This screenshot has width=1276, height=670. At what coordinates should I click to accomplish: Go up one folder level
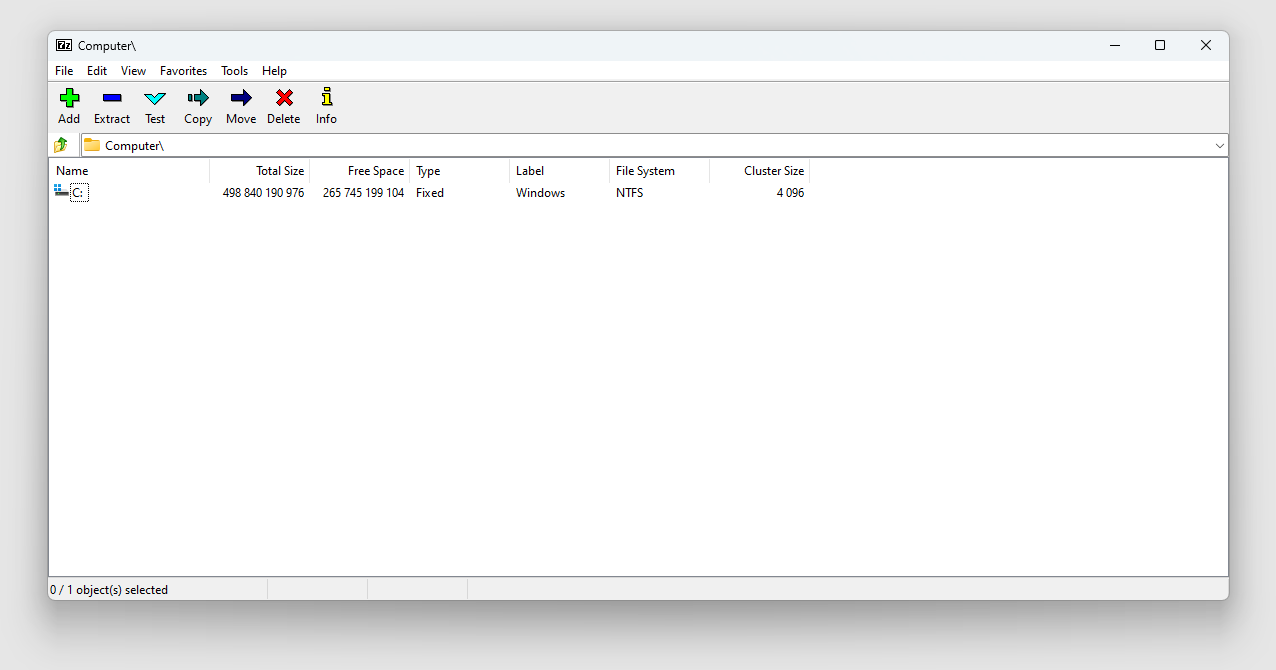coord(61,145)
